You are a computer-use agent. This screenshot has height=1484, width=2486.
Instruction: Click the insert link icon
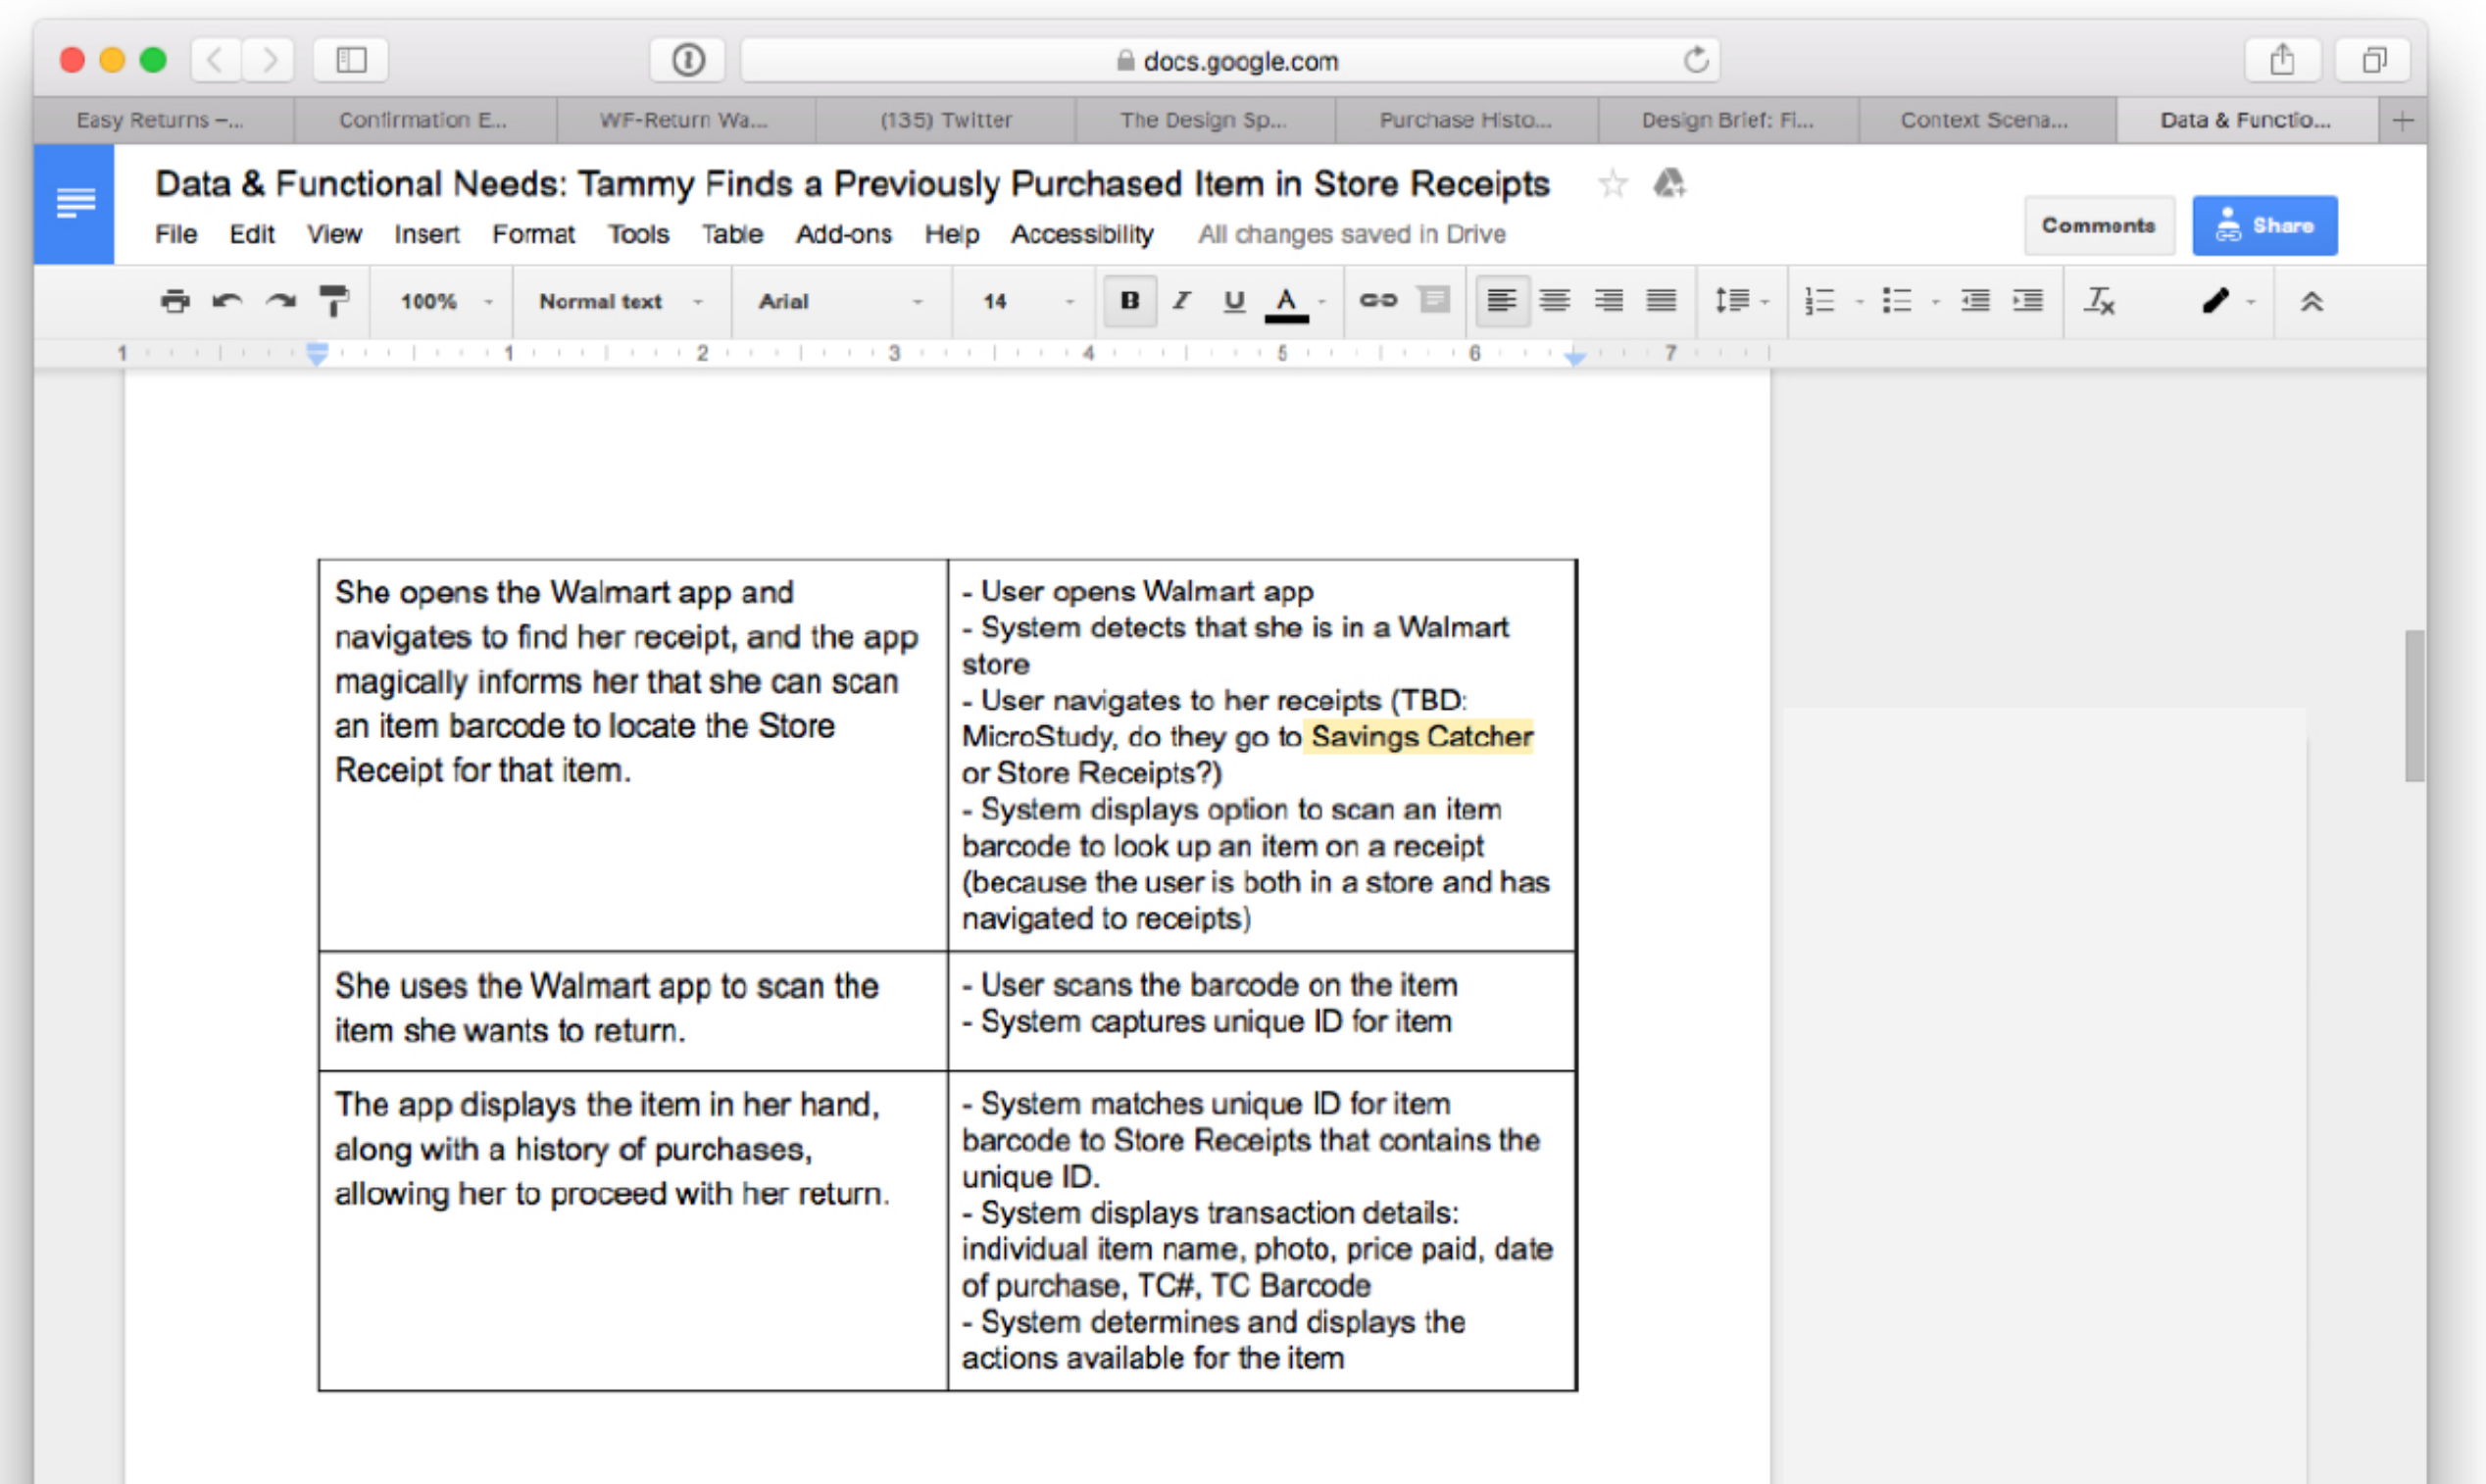click(1377, 300)
